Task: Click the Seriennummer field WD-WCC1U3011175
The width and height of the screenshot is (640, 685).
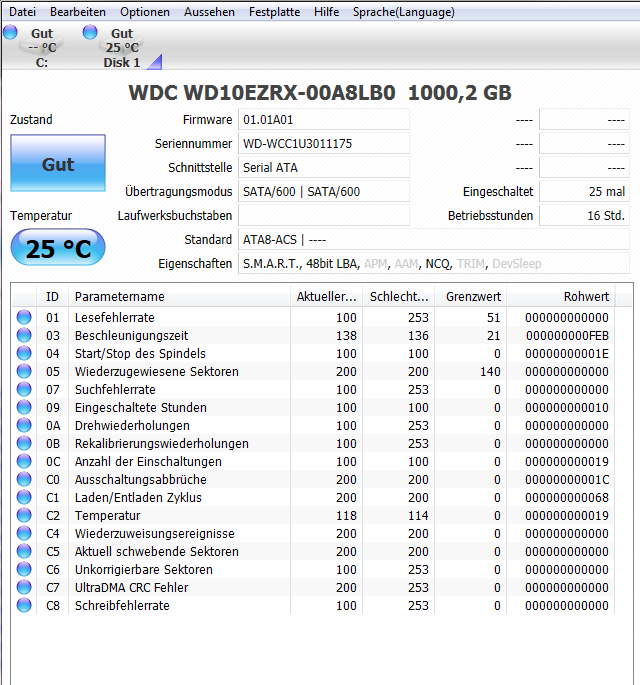Action: point(324,144)
